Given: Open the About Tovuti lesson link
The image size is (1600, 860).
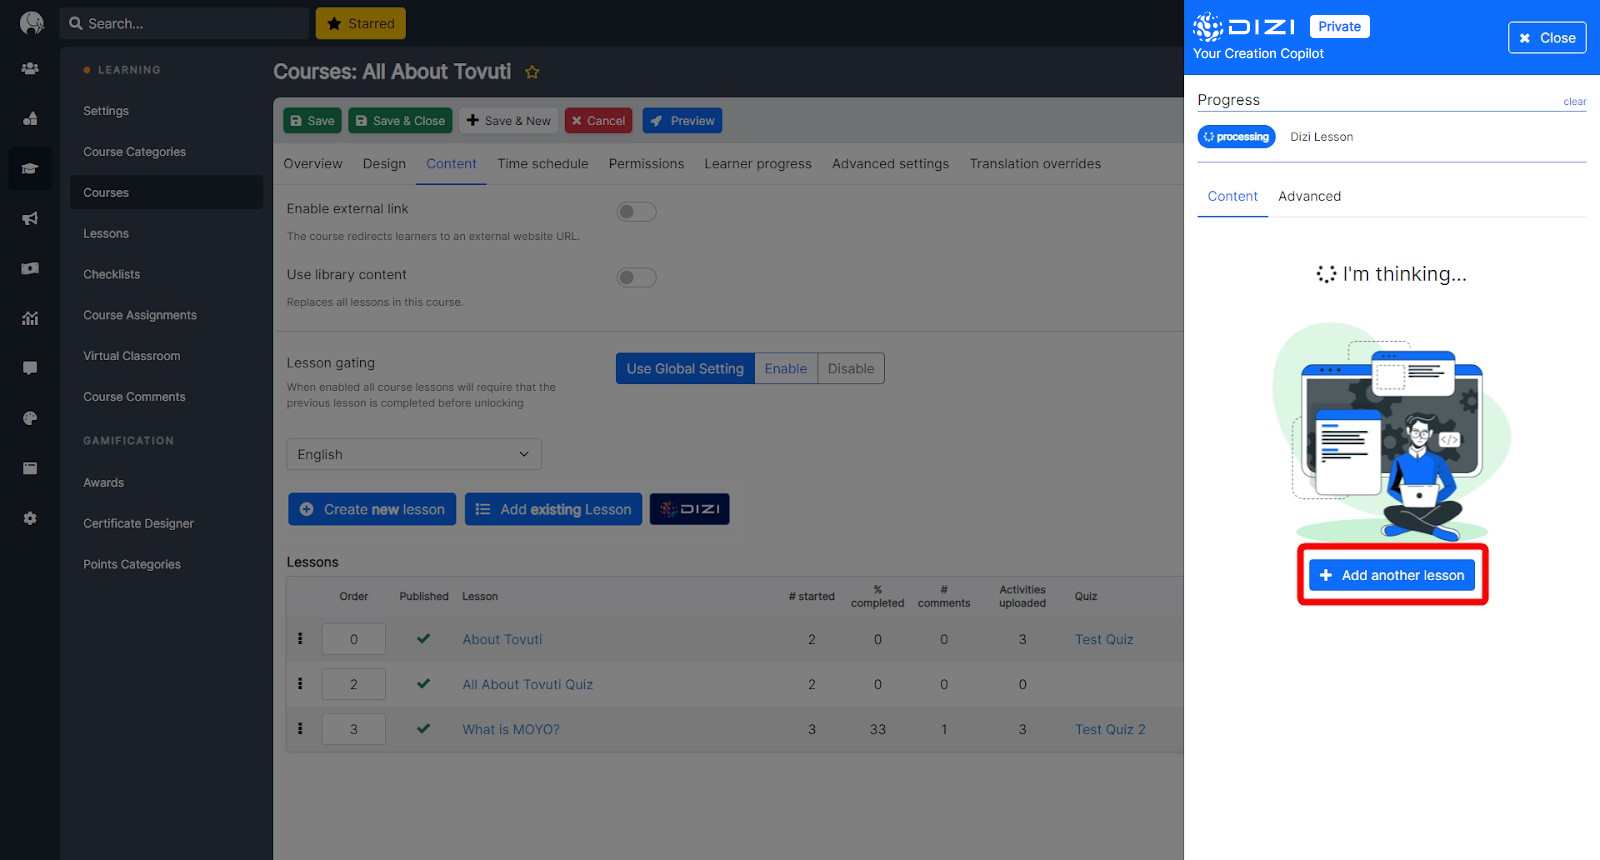Looking at the screenshot, I should tap(502, 639).
